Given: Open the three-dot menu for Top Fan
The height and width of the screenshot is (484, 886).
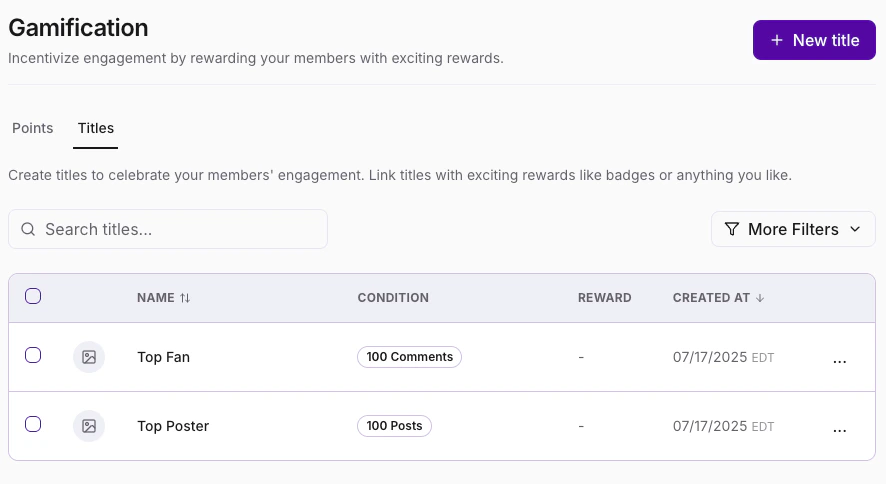Looking at the screenshot, I should 840,359.
